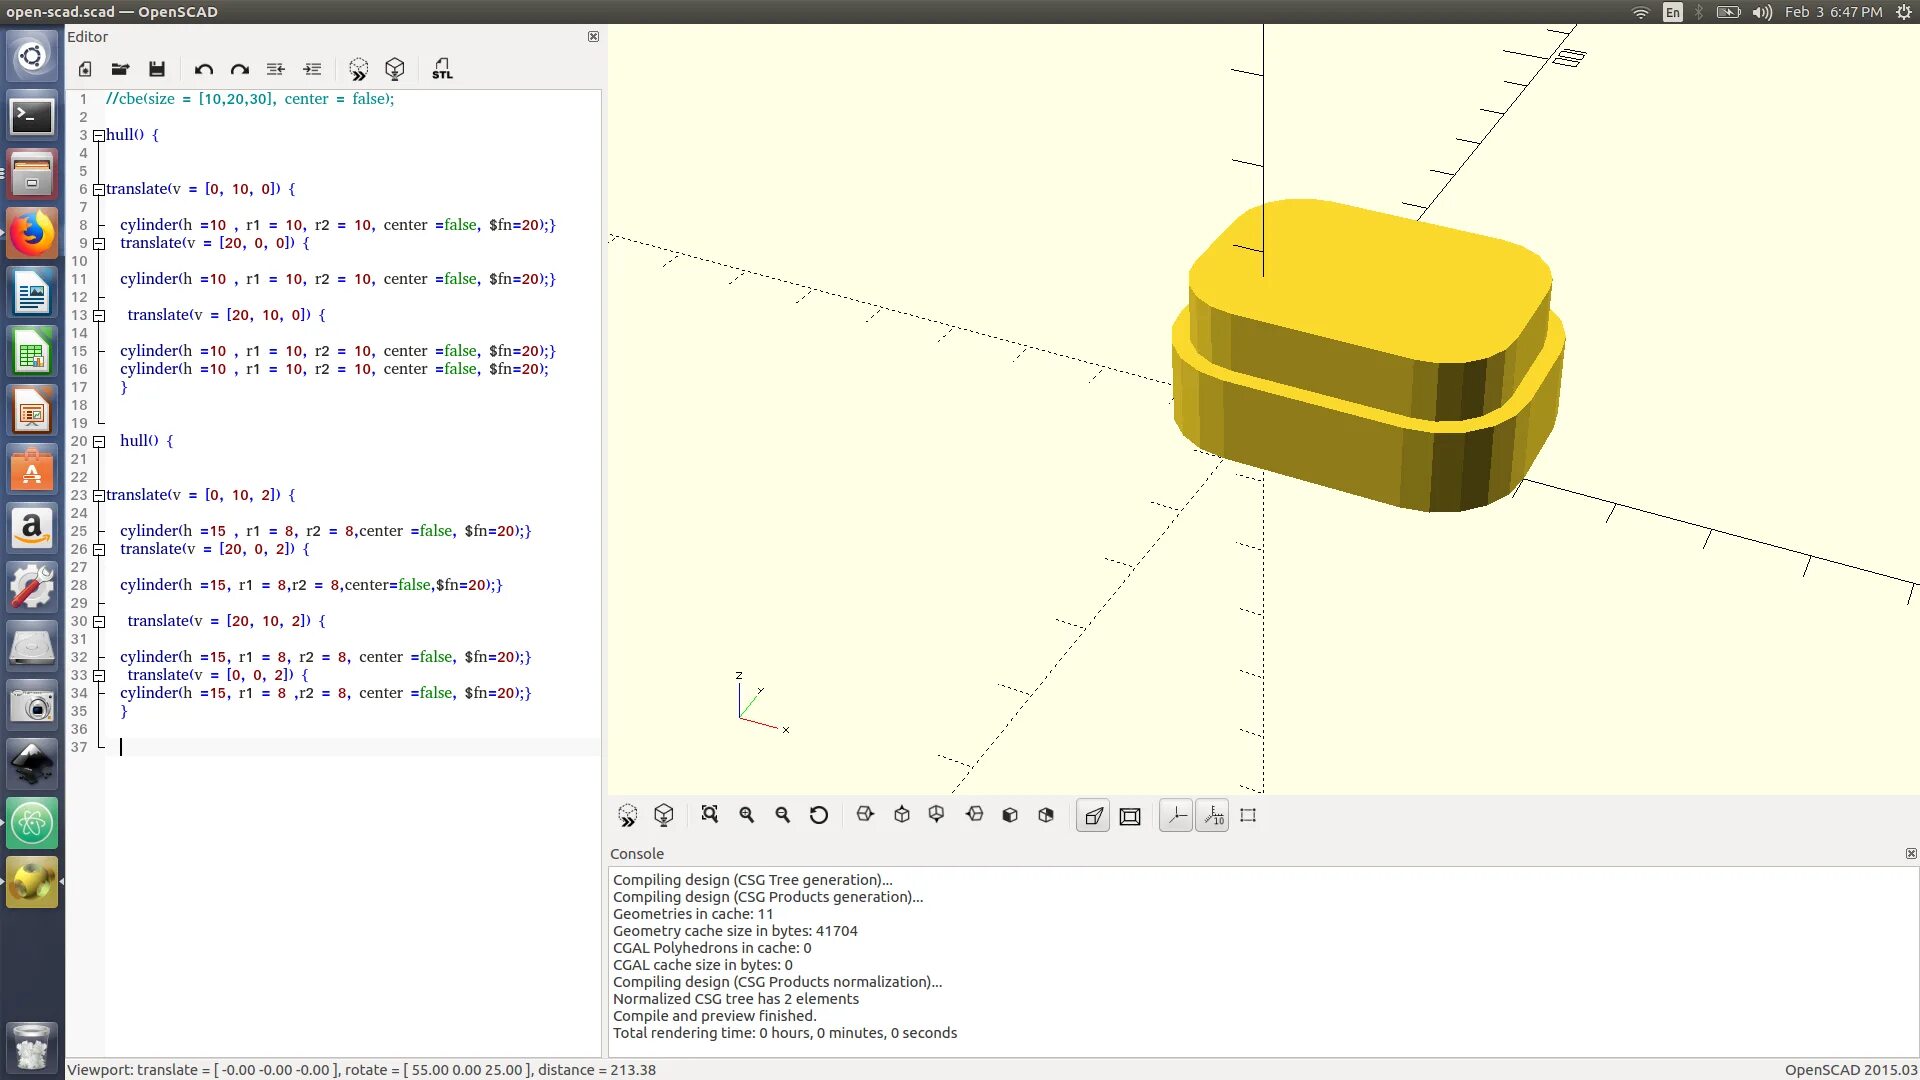The width and height of the screenshot is (1920, 1080).
Task: Open the keyboard language En indicator
Action: click(x=1673, y=12)
